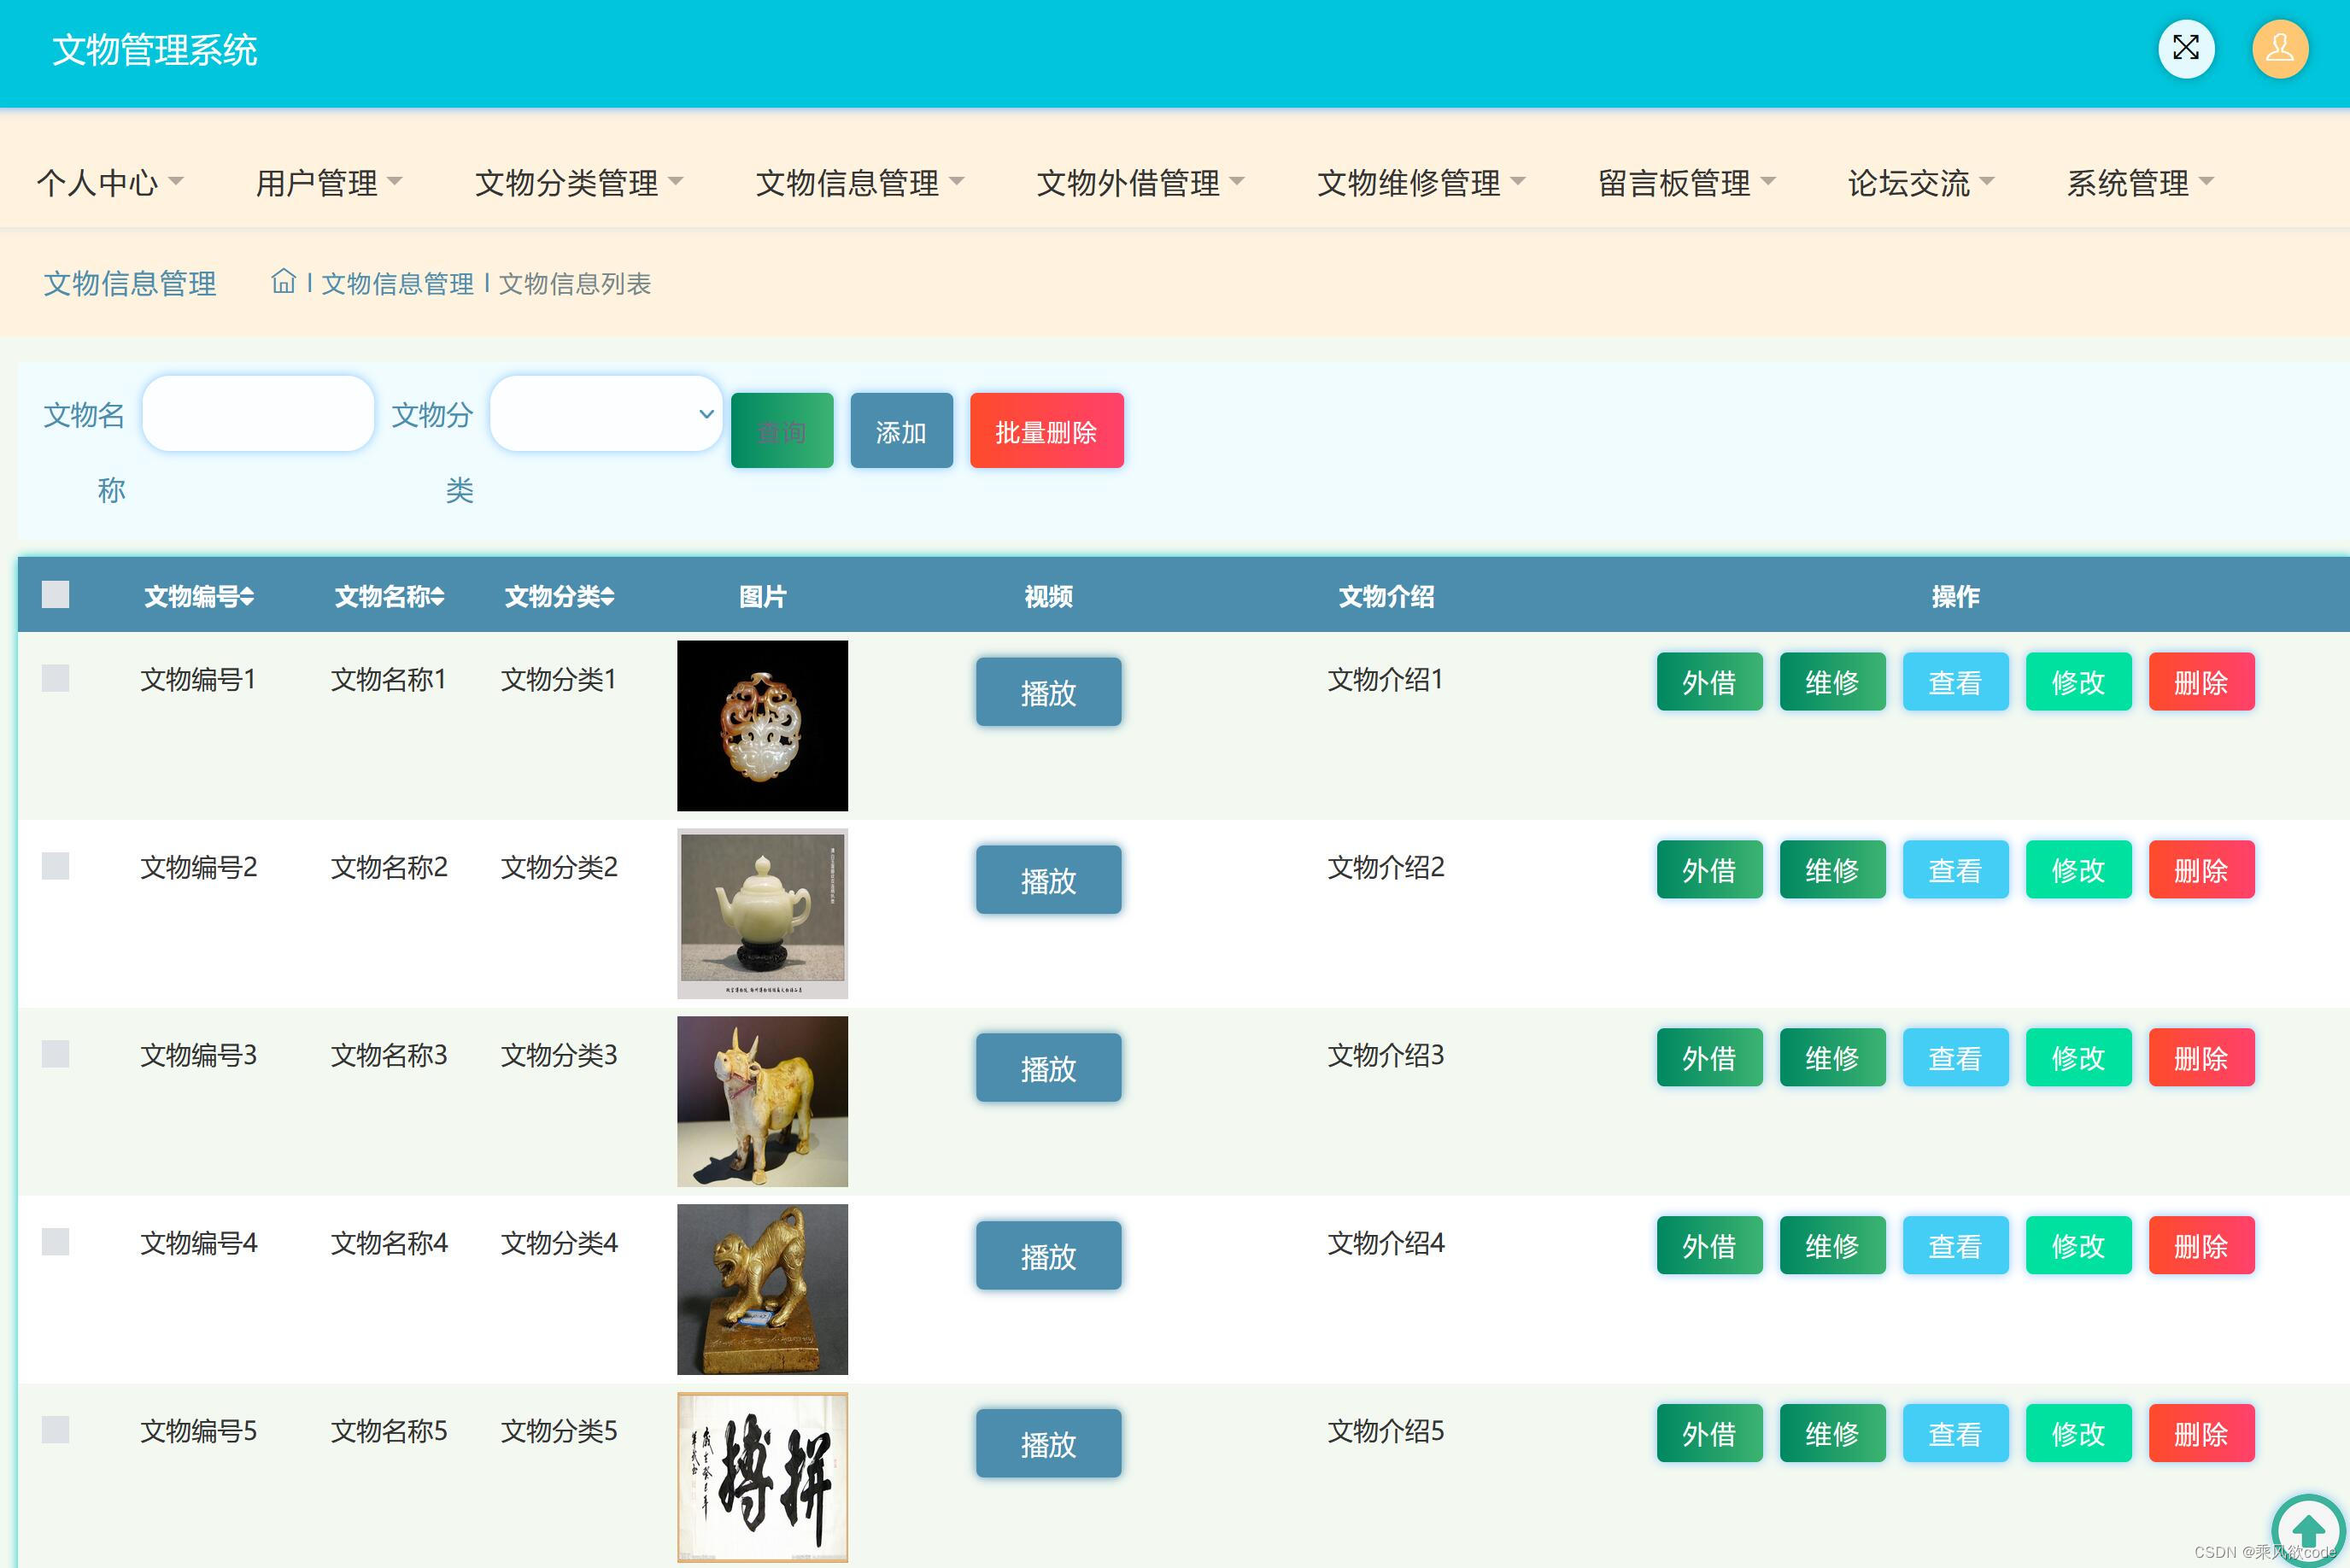Open the jade teapot thumbnail image
The height and width of the screenshot is (1568, 2350).
click(x=762, y=913)
